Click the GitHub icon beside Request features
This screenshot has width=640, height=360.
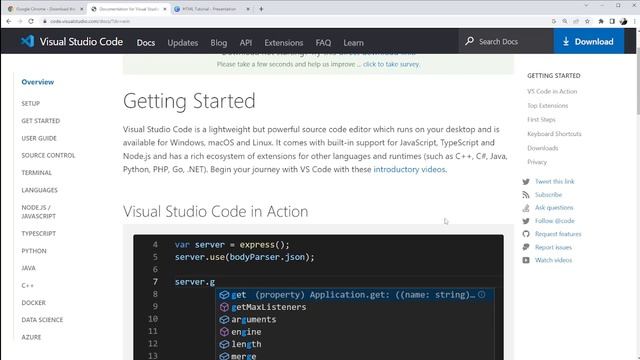(526, 234)
